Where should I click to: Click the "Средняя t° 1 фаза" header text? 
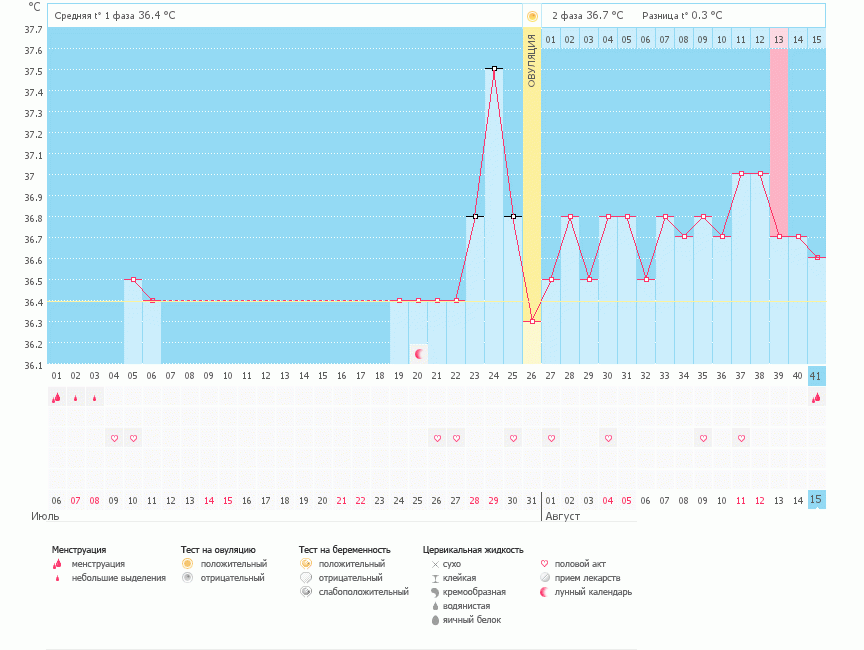pos(95,16)
